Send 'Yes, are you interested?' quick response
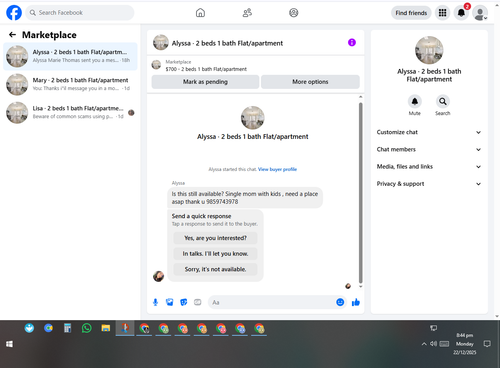 pyautogui.click(x=215, y=238)
